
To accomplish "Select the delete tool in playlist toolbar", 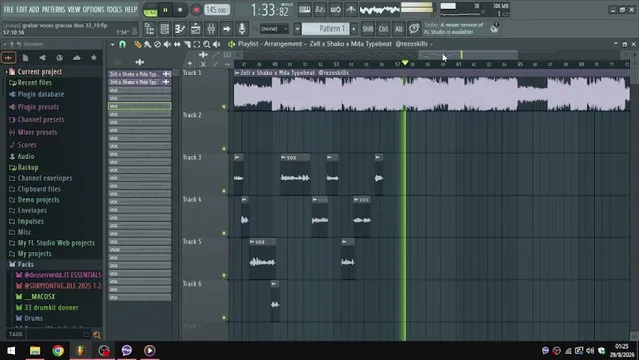I will (x=157, y=44).
